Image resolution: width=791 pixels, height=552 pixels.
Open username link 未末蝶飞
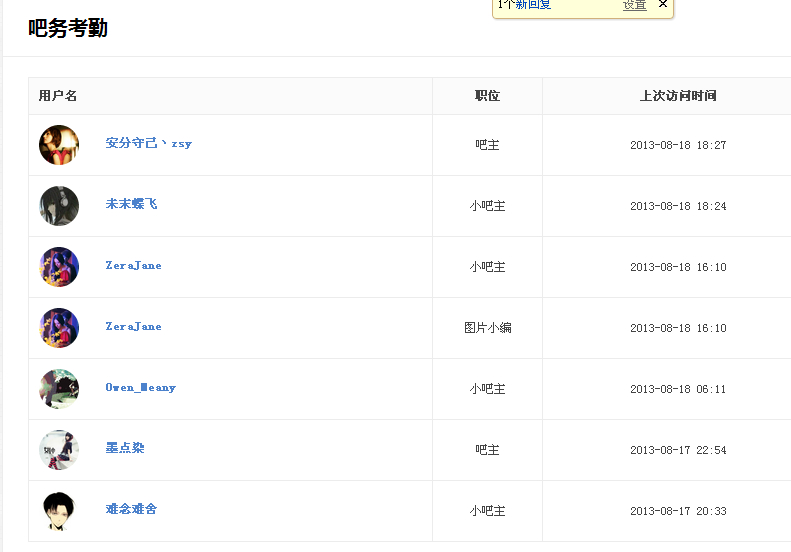131,204
